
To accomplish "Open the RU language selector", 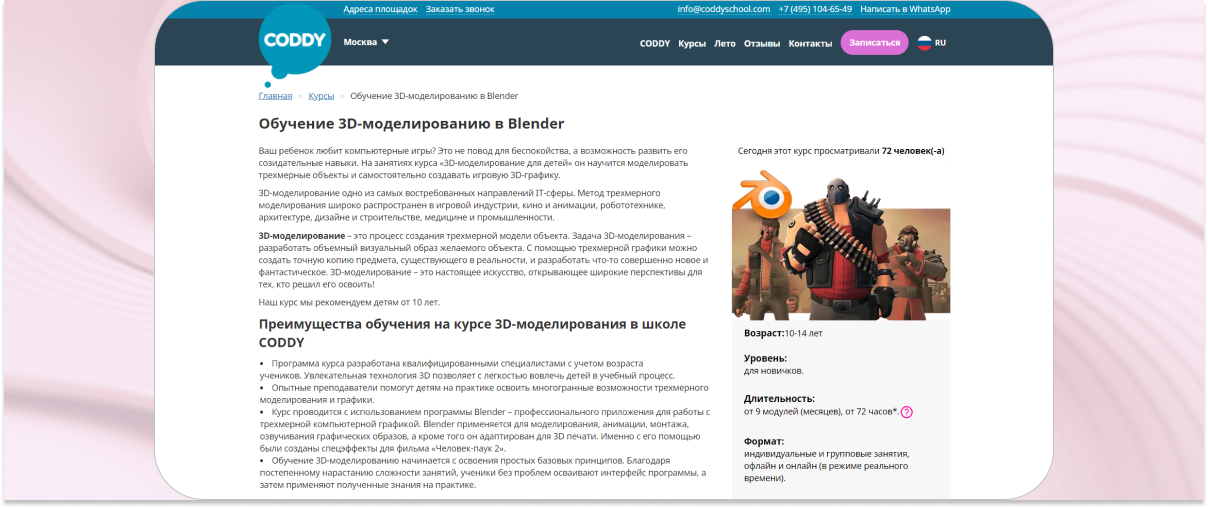I will click(940, 43).
